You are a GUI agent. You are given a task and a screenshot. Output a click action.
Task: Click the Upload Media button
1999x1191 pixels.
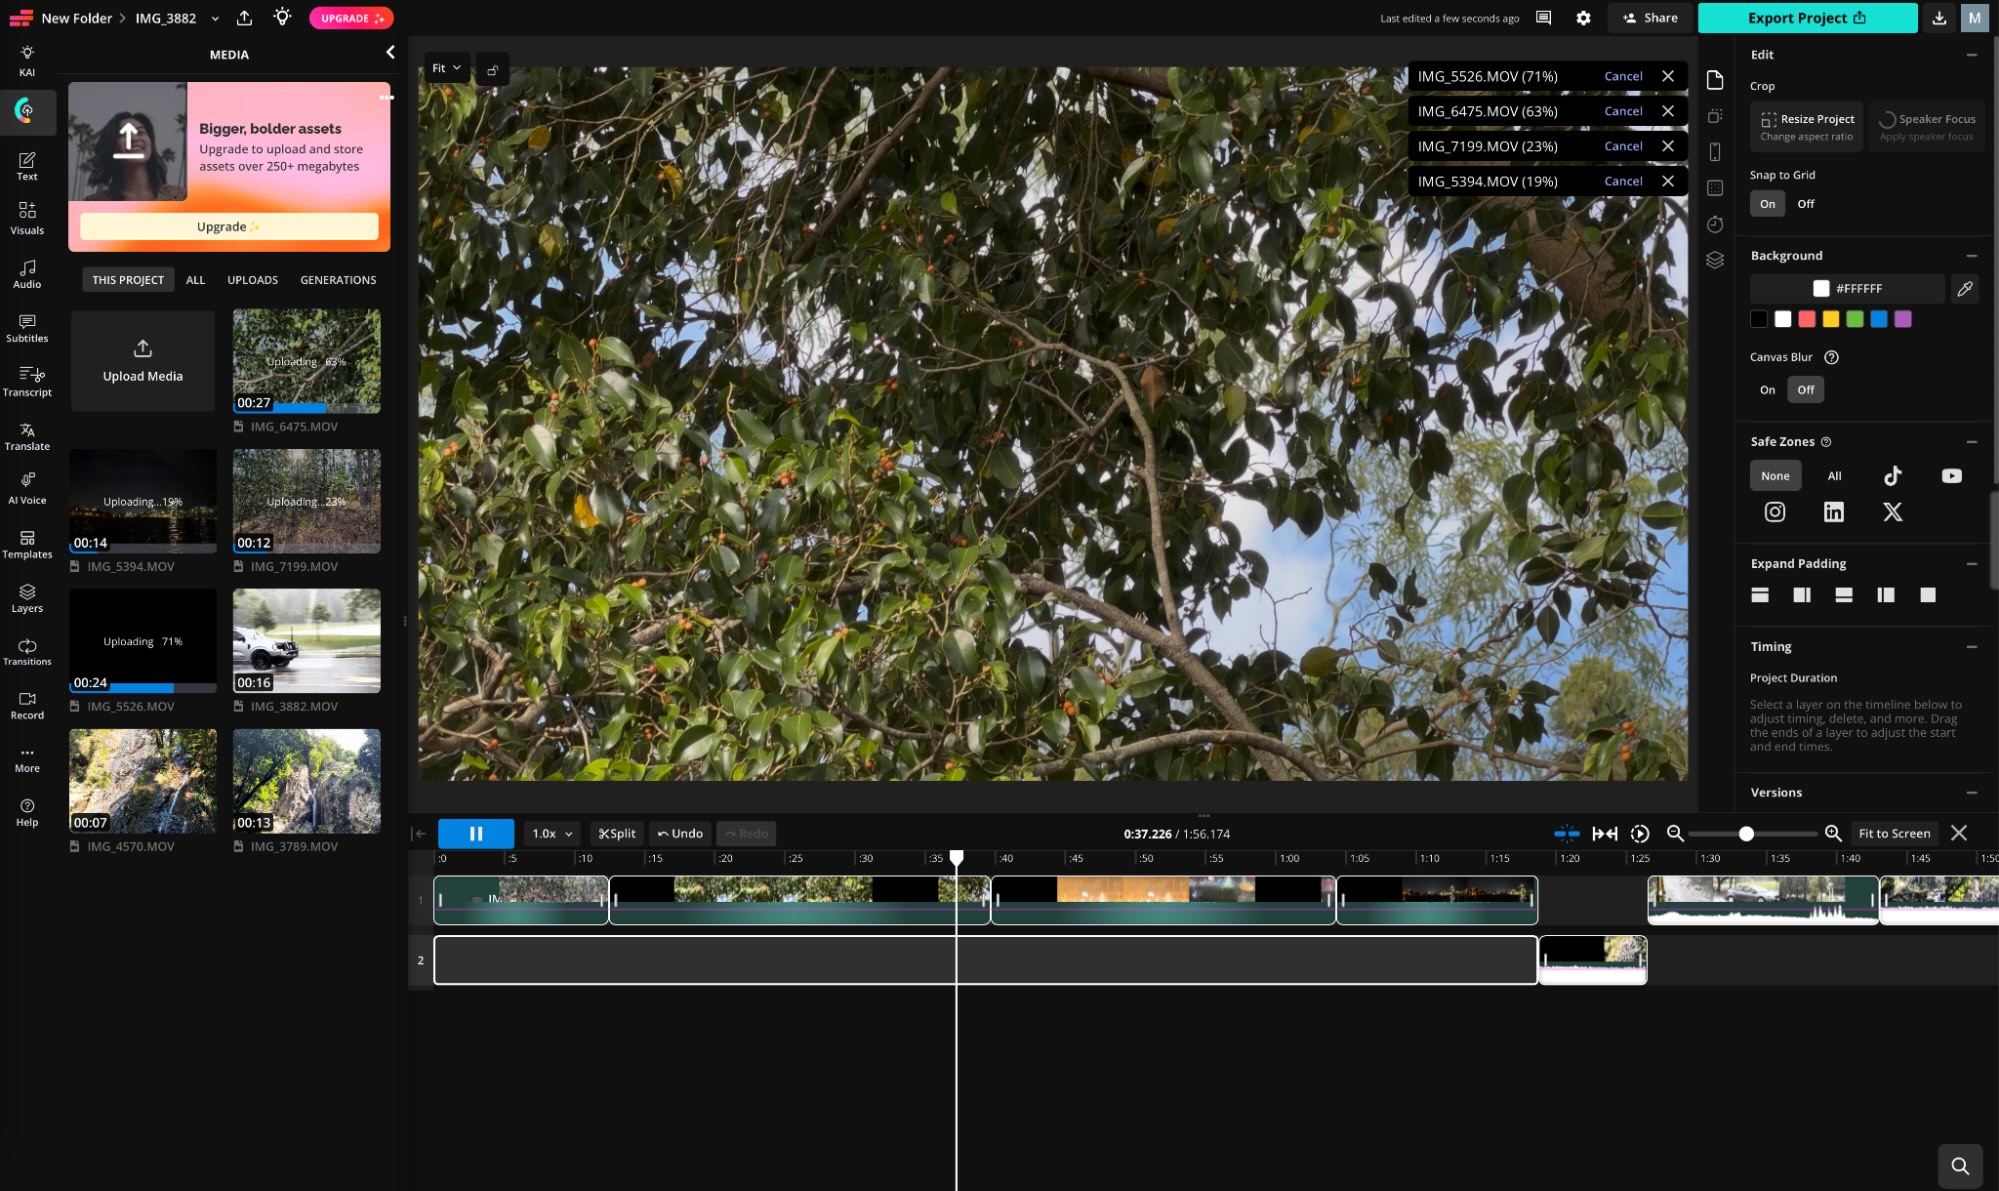(143, 361)
